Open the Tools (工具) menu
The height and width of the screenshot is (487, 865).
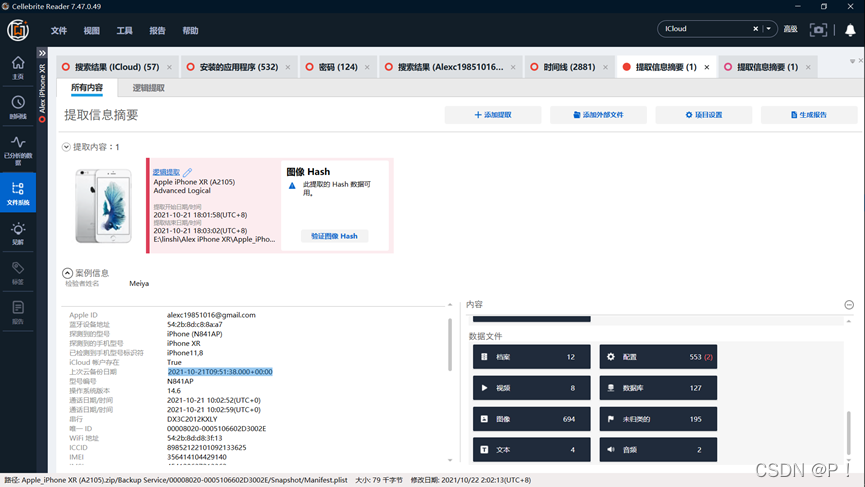pyautogui.click(x=124, y=30)
